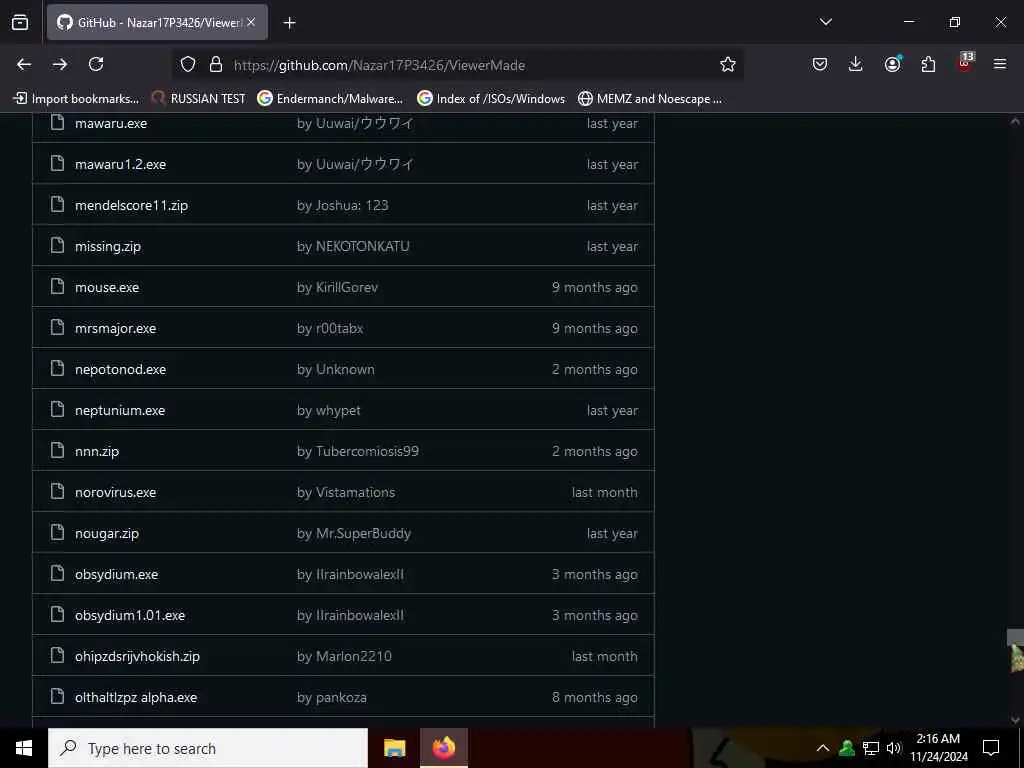1024x768 pixels.
Task: Click the commit message 'by Marlon2210'
Action: [344, 656]
